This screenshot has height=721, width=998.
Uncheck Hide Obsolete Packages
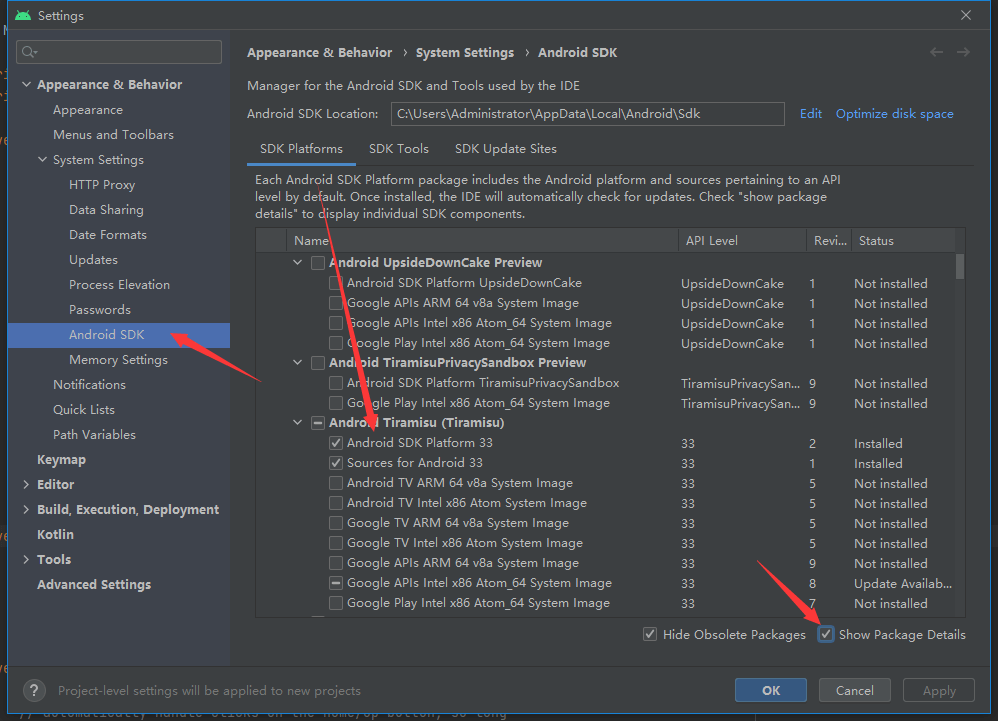point(650,634)
